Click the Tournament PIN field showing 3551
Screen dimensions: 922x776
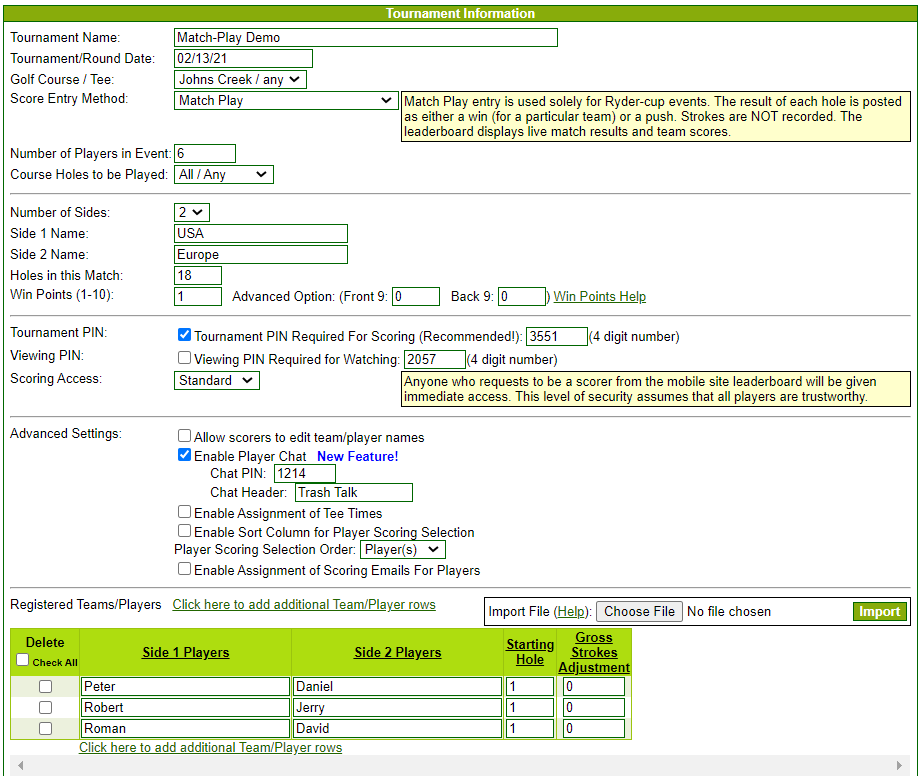tap(556, 336)
